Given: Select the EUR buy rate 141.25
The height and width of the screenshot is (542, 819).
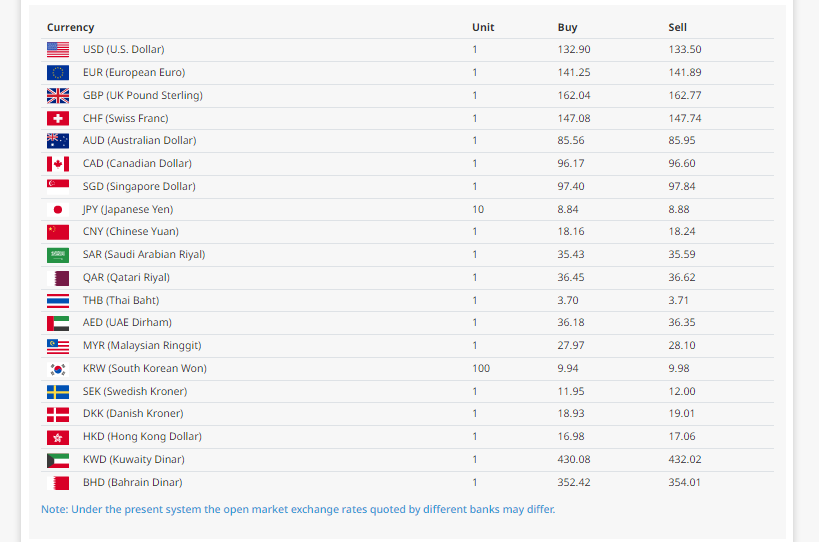Looking at the screenshot, I should 573,72.
